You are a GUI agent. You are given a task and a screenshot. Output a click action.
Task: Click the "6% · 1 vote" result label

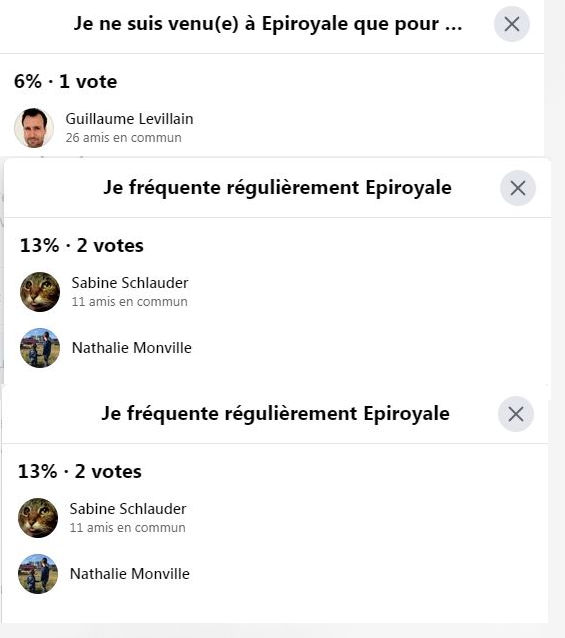[x=65, y=81]
